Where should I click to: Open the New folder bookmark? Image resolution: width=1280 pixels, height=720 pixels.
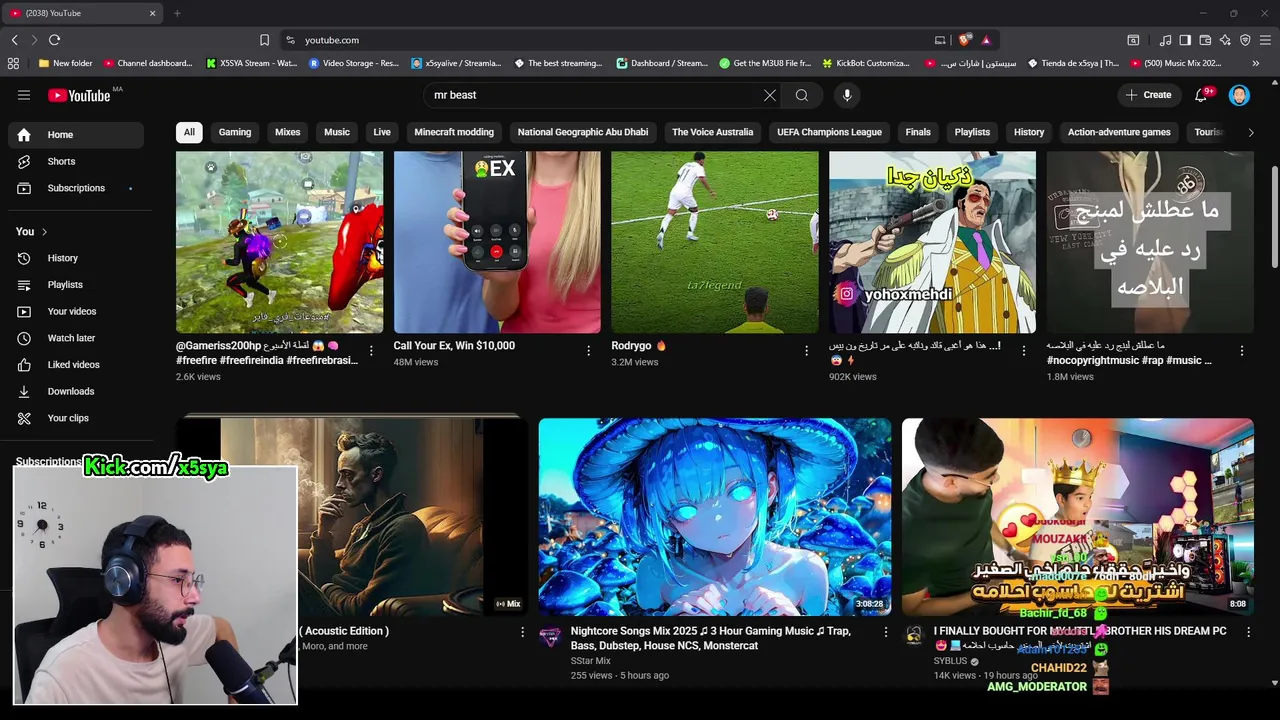click(66, 63)
